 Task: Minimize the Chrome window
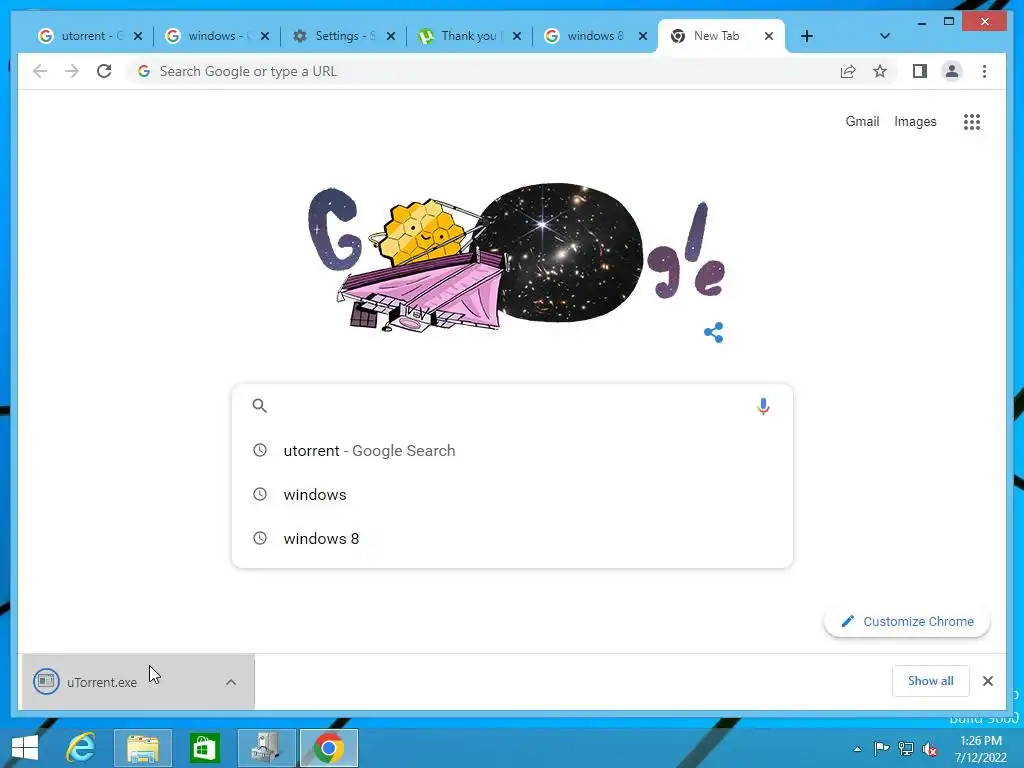[x=921, y=22]
